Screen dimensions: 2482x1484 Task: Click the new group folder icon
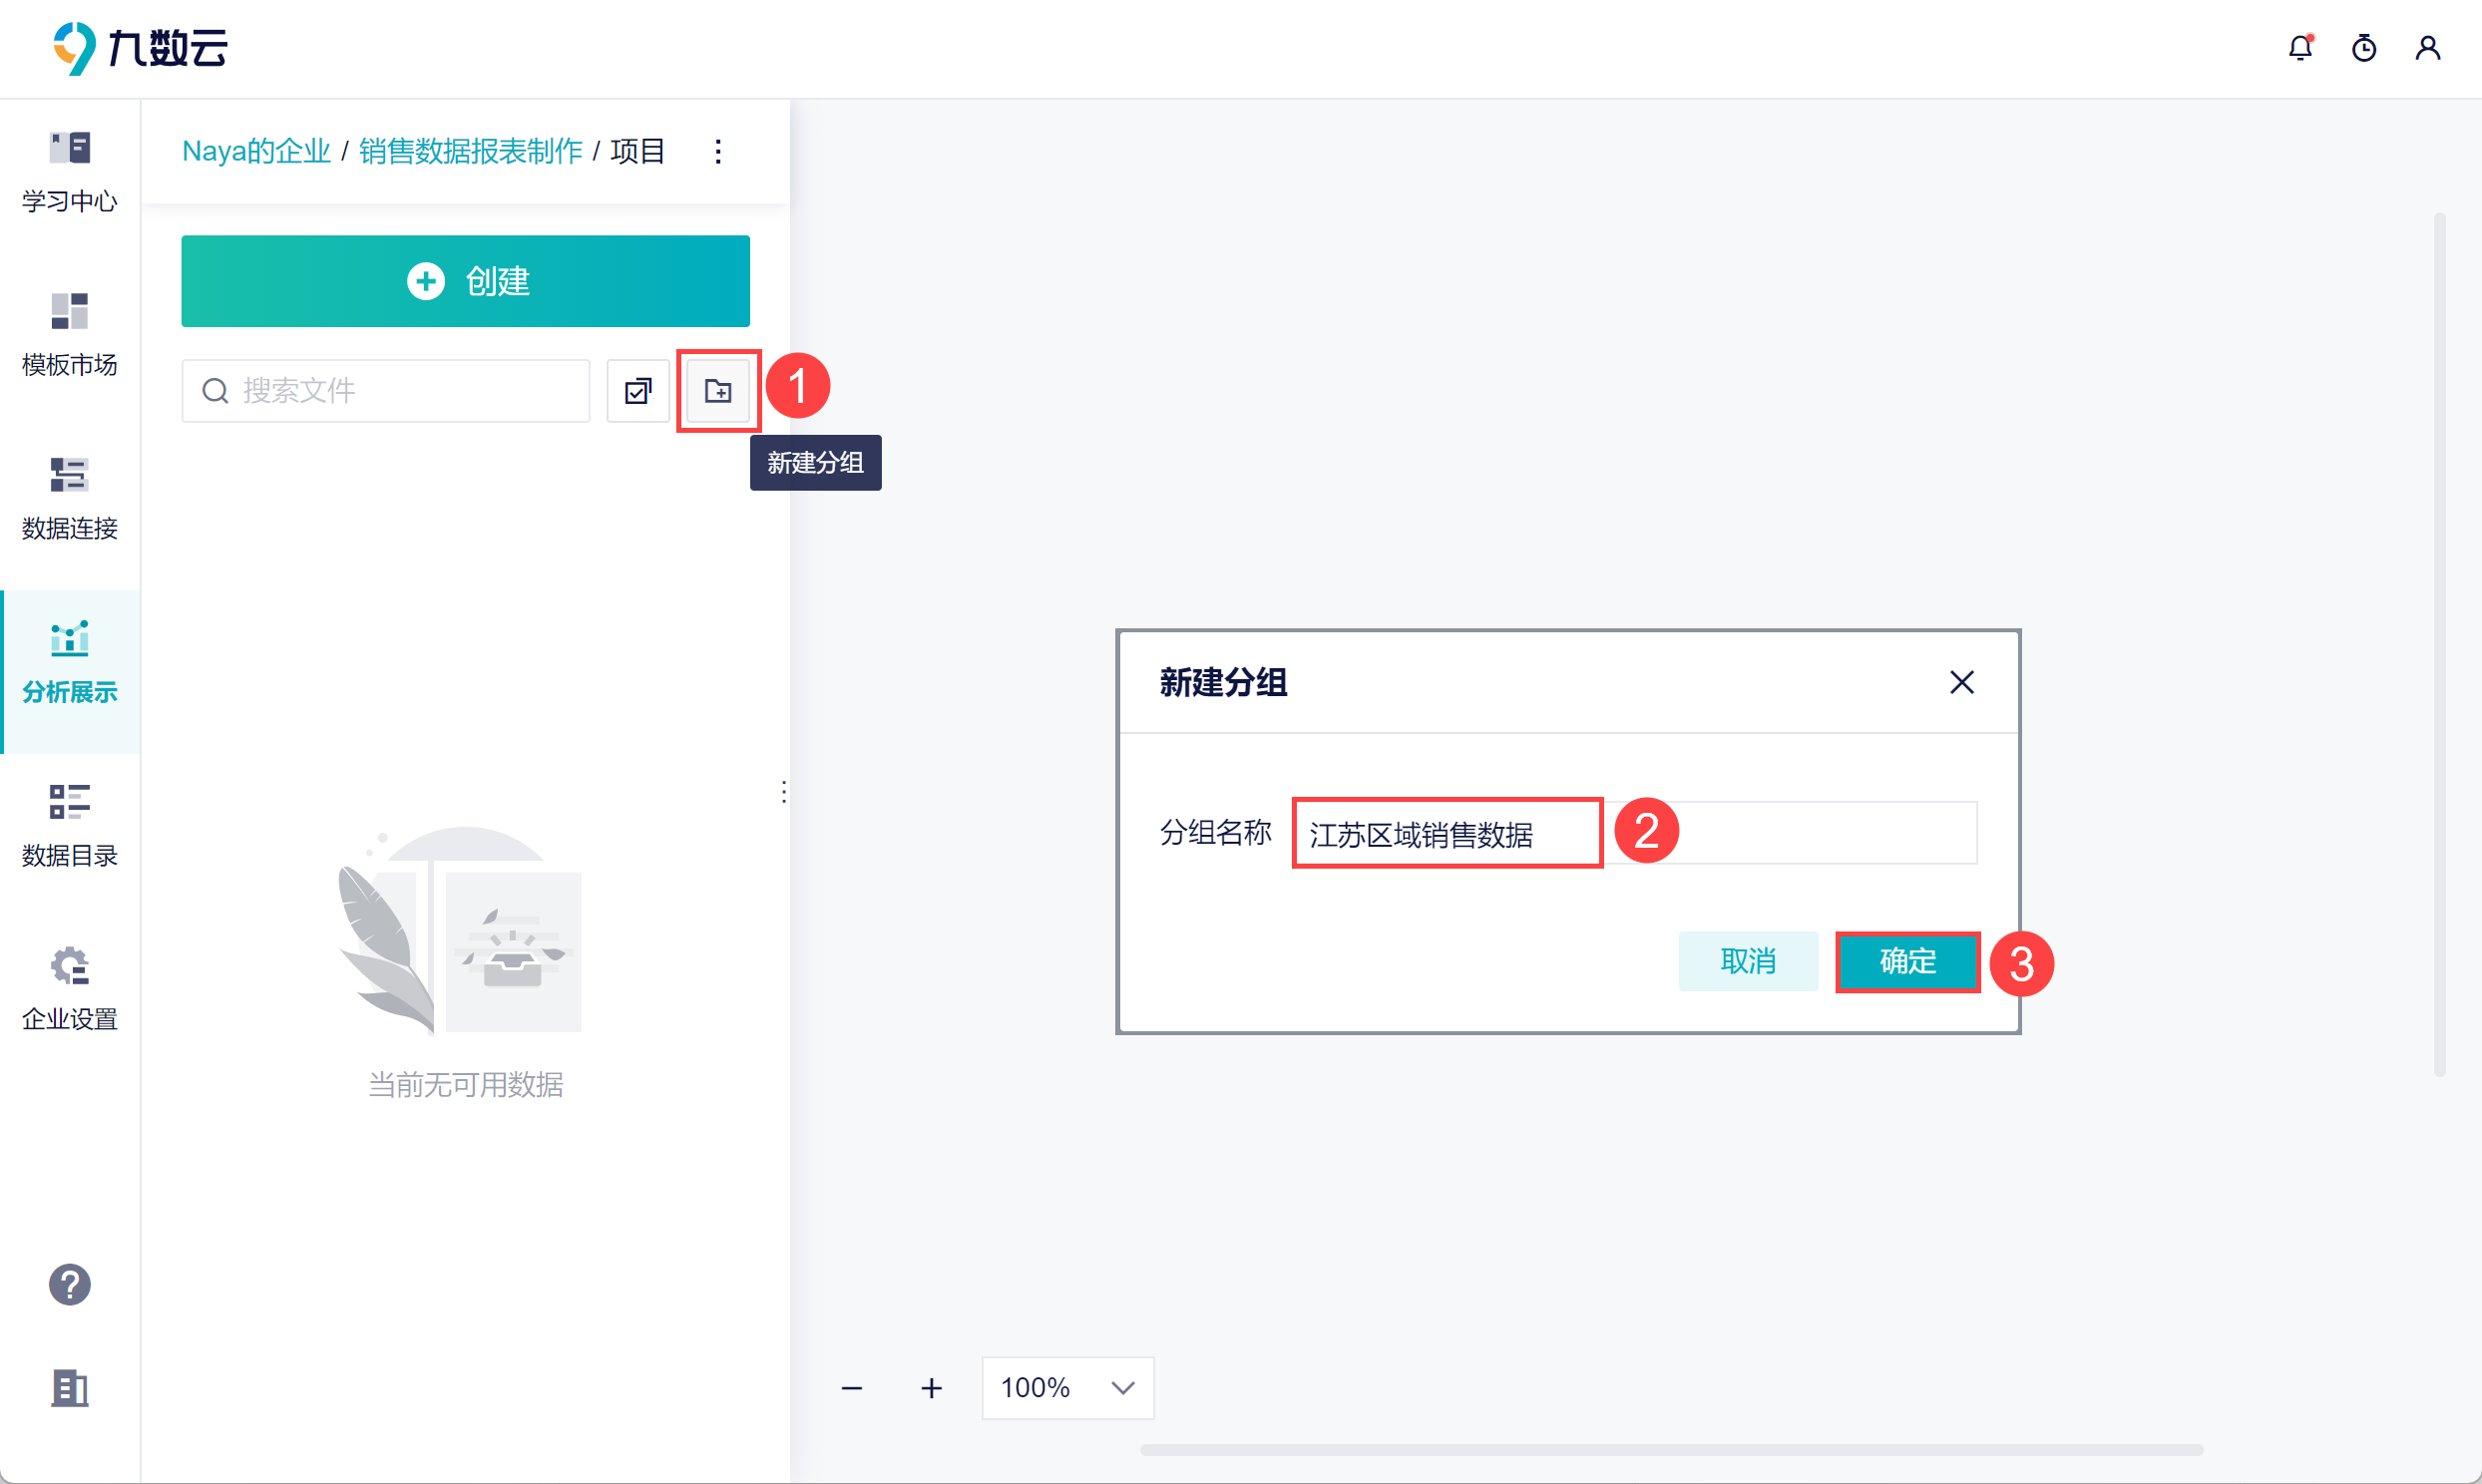point(717,391)
